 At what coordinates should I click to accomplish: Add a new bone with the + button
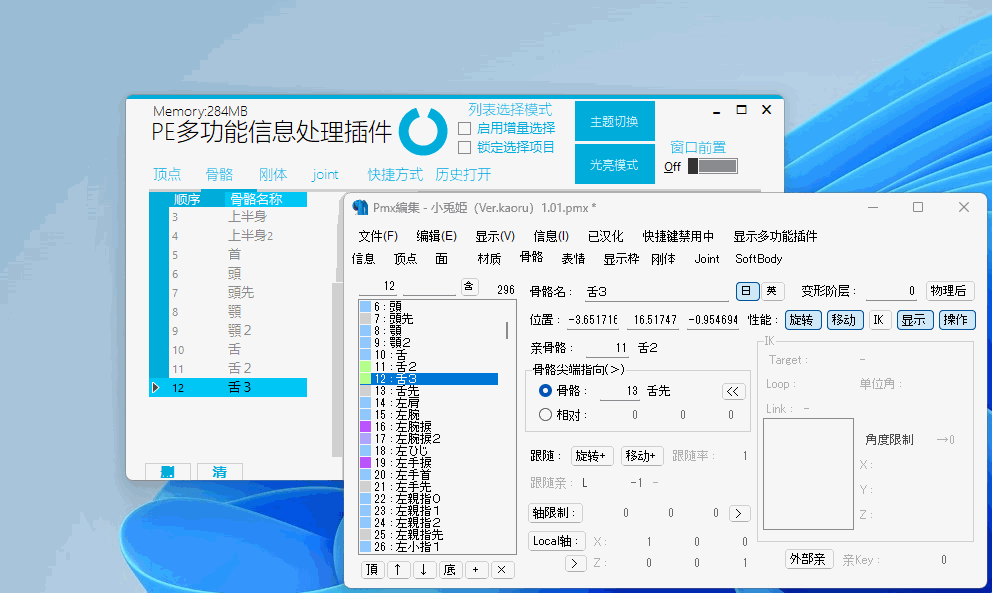pos(476,569)
